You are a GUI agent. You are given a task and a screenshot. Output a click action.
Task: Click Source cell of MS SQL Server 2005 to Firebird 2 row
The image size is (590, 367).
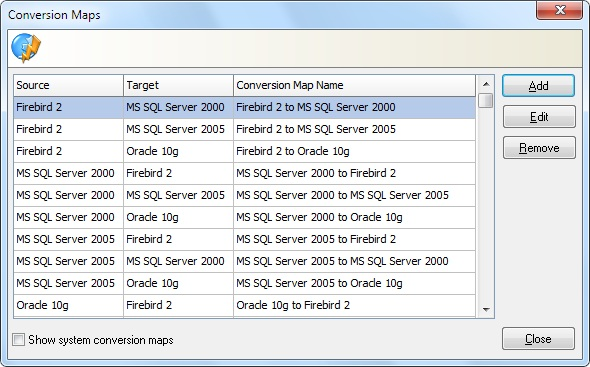(x=68, y=239)
